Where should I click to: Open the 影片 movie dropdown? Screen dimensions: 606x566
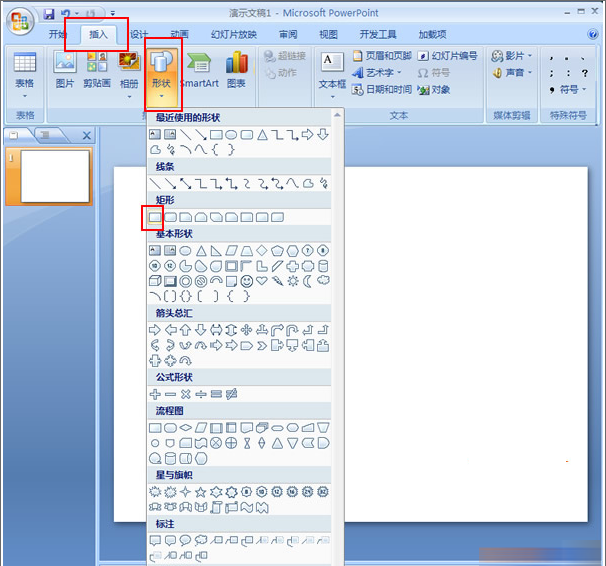(512, 56)
